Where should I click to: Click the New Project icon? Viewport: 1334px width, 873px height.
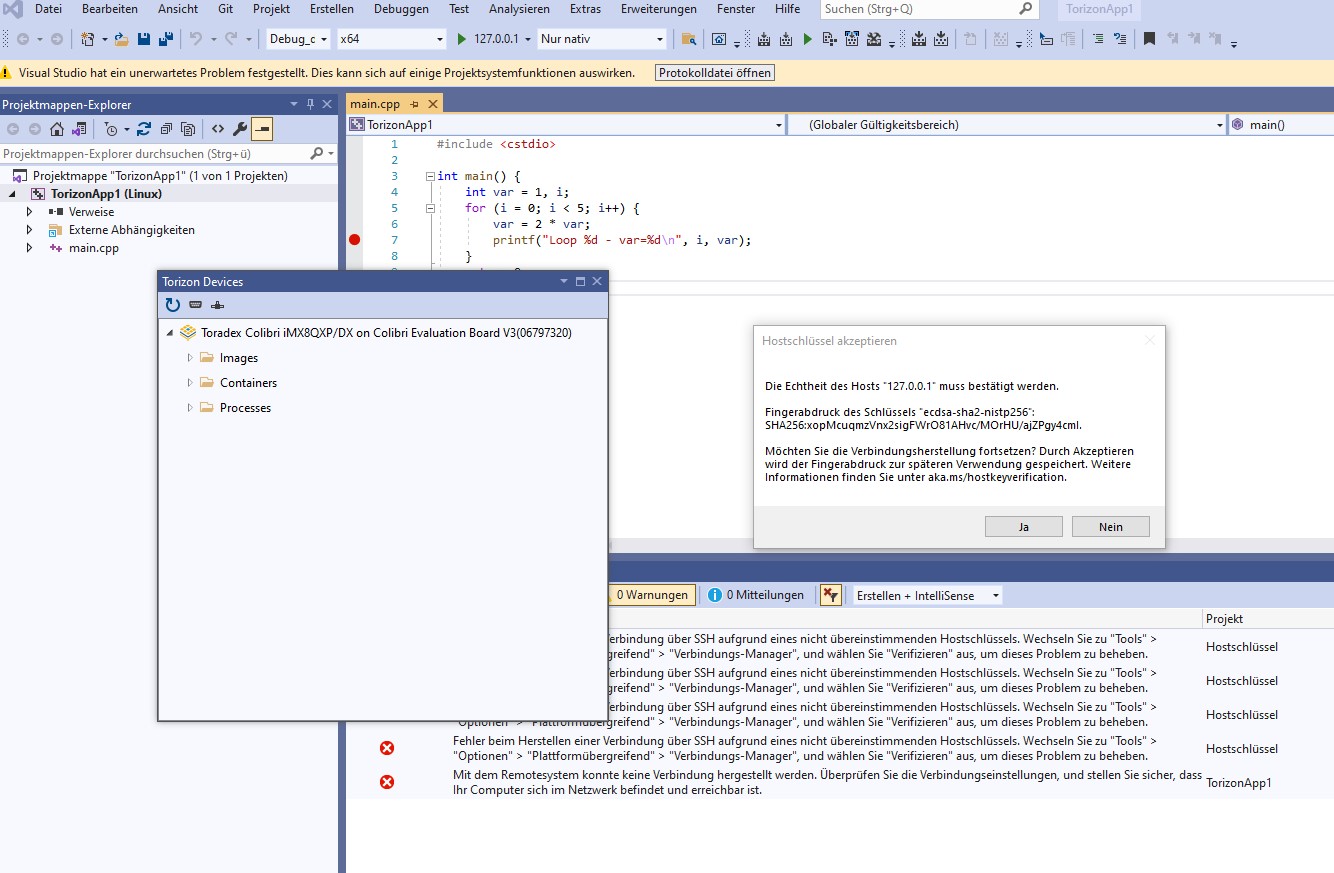point(88,39)
